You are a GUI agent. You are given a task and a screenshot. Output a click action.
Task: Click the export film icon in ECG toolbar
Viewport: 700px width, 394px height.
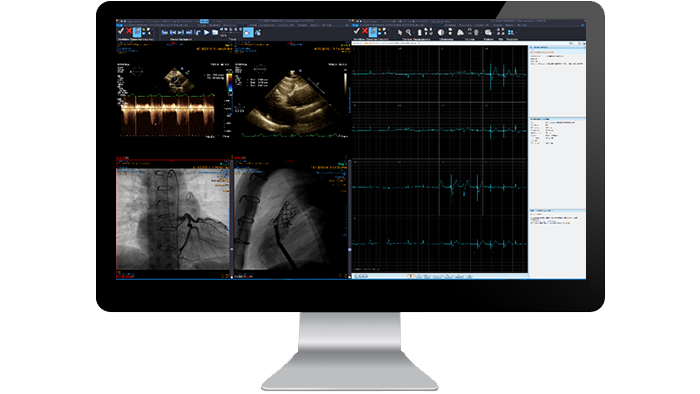(488, 33)
